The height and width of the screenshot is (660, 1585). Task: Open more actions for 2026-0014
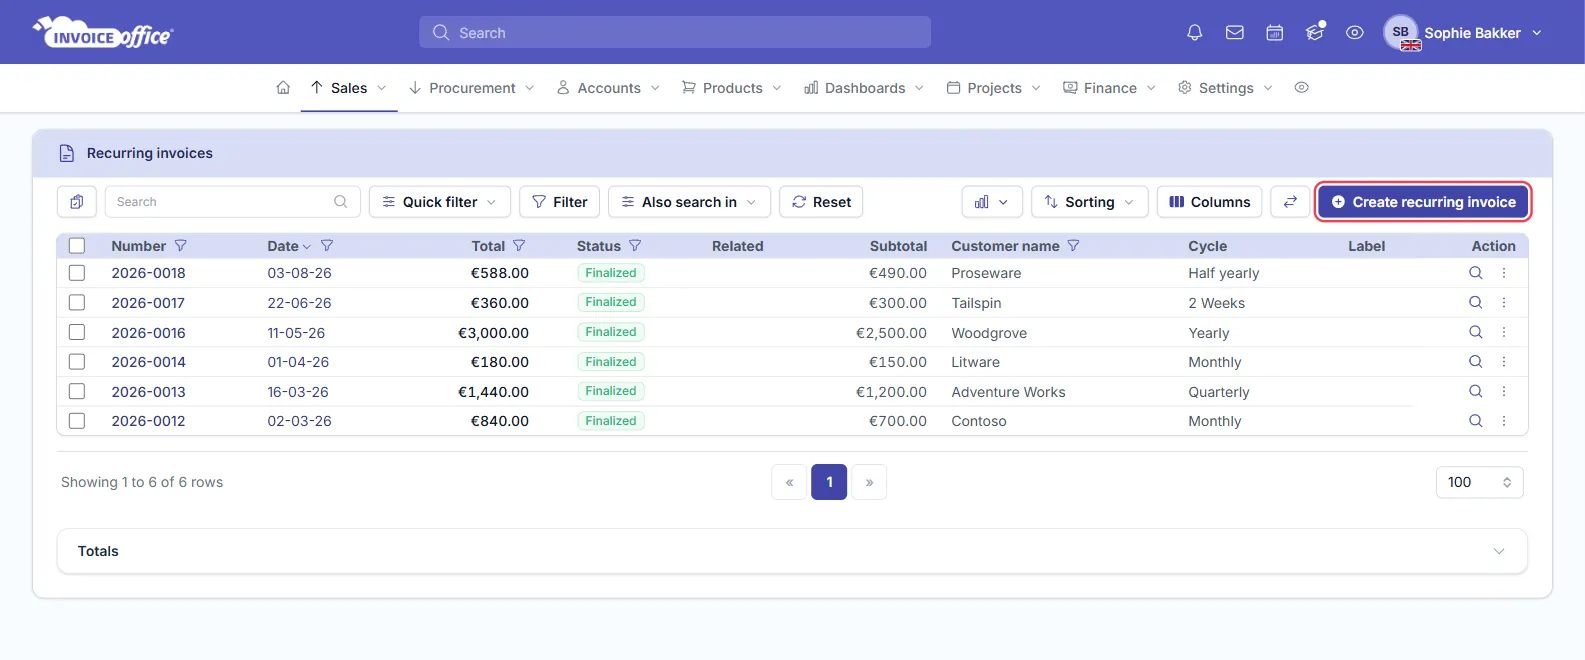click(x=1503, y=361)
